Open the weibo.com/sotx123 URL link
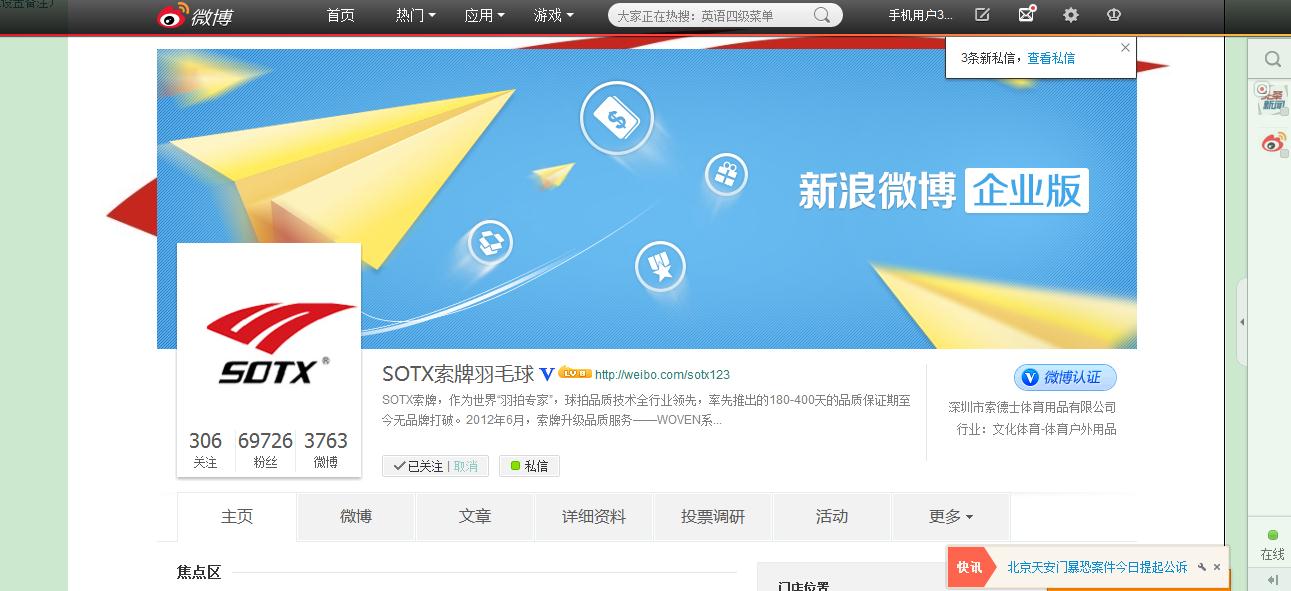 click(x=662, y=375)
